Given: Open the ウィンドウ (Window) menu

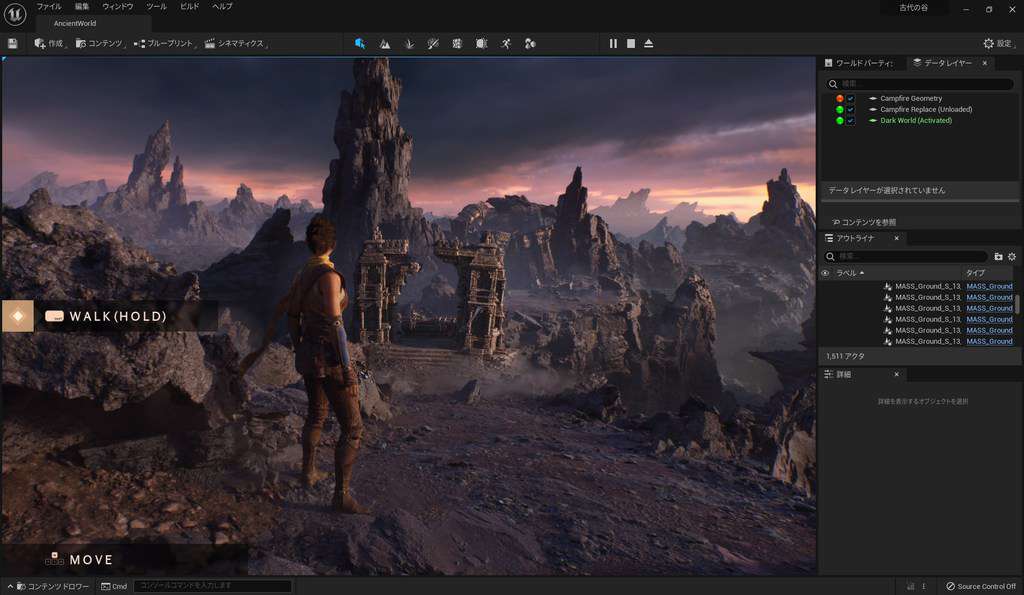Looking at the screenshot, I should [118, 7].
